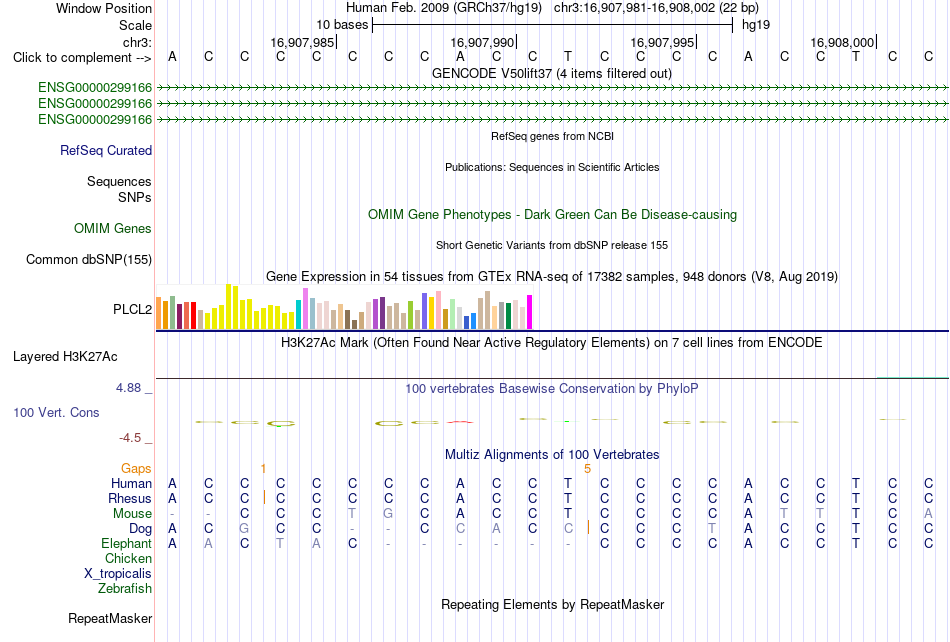This screenshot has width=950, height=642.
Task: Click the magenta bar ending the PLCL2 chart
Action: (530, 312)
